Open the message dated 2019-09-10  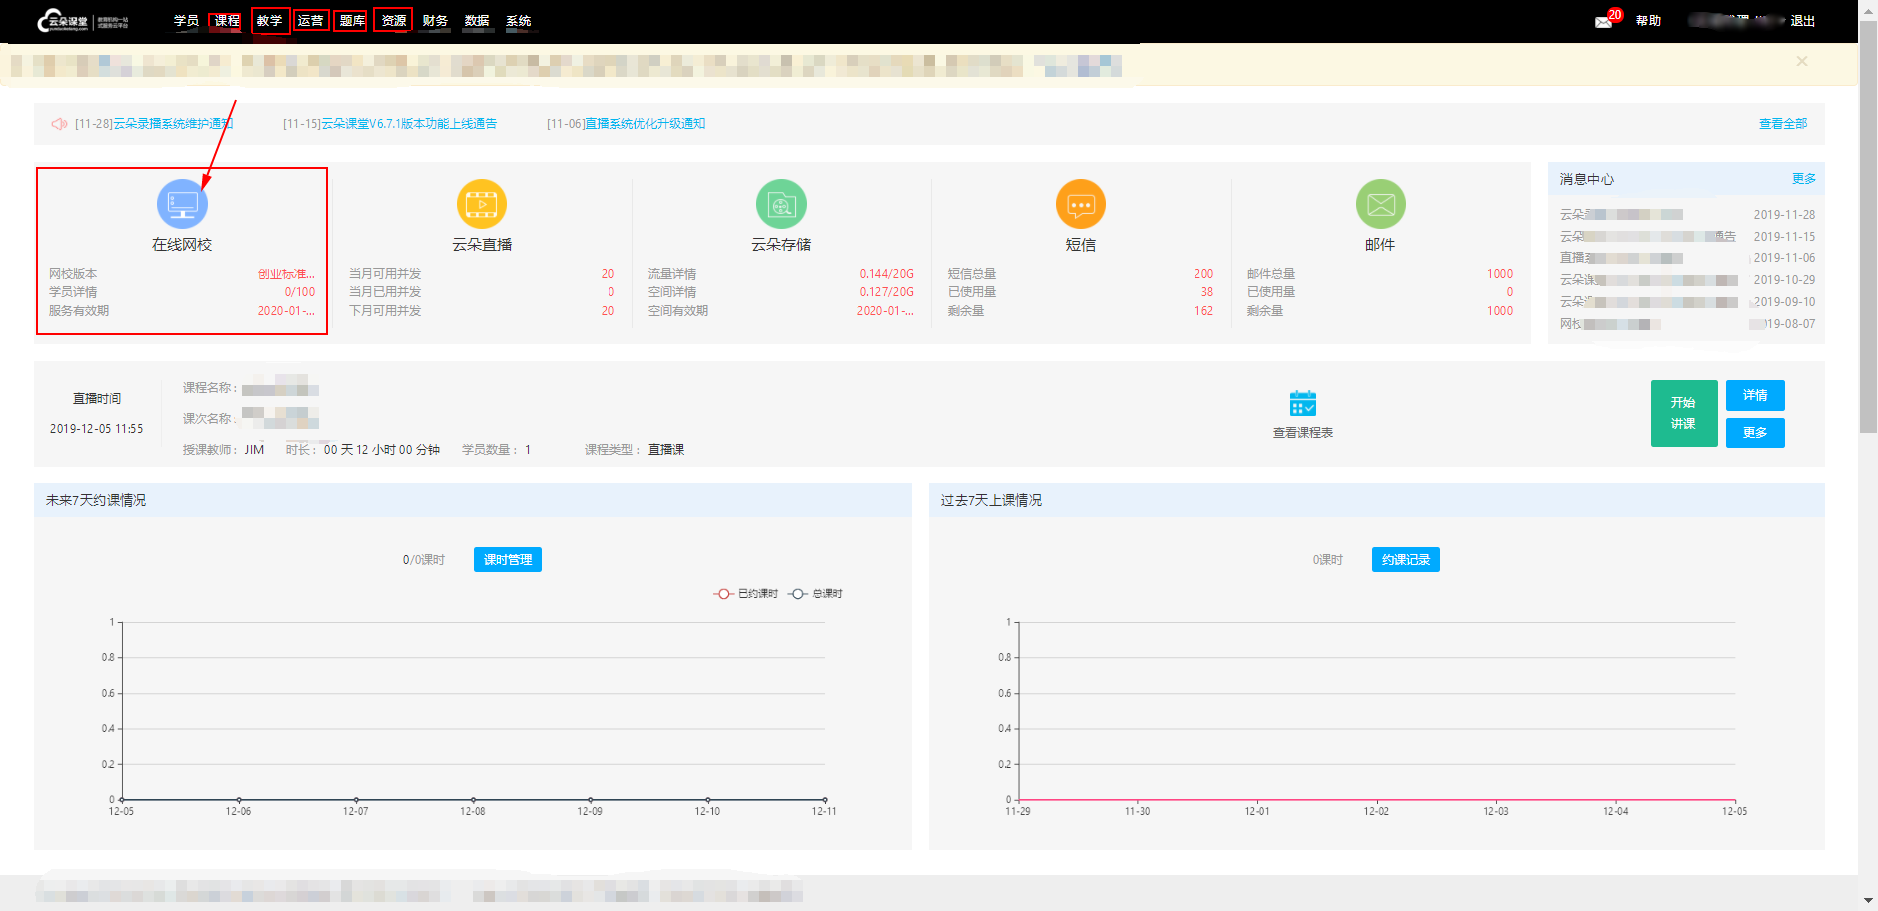click(1687, 302)
